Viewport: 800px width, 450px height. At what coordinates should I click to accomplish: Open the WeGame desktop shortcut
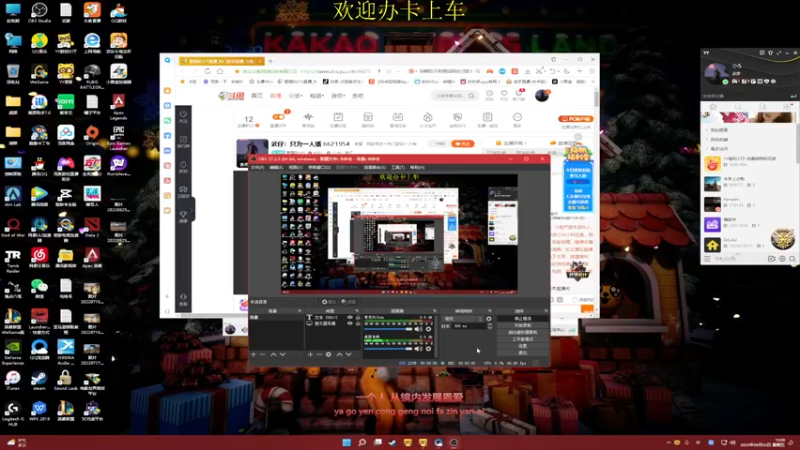pyautogui.click(x=39, y=74)
